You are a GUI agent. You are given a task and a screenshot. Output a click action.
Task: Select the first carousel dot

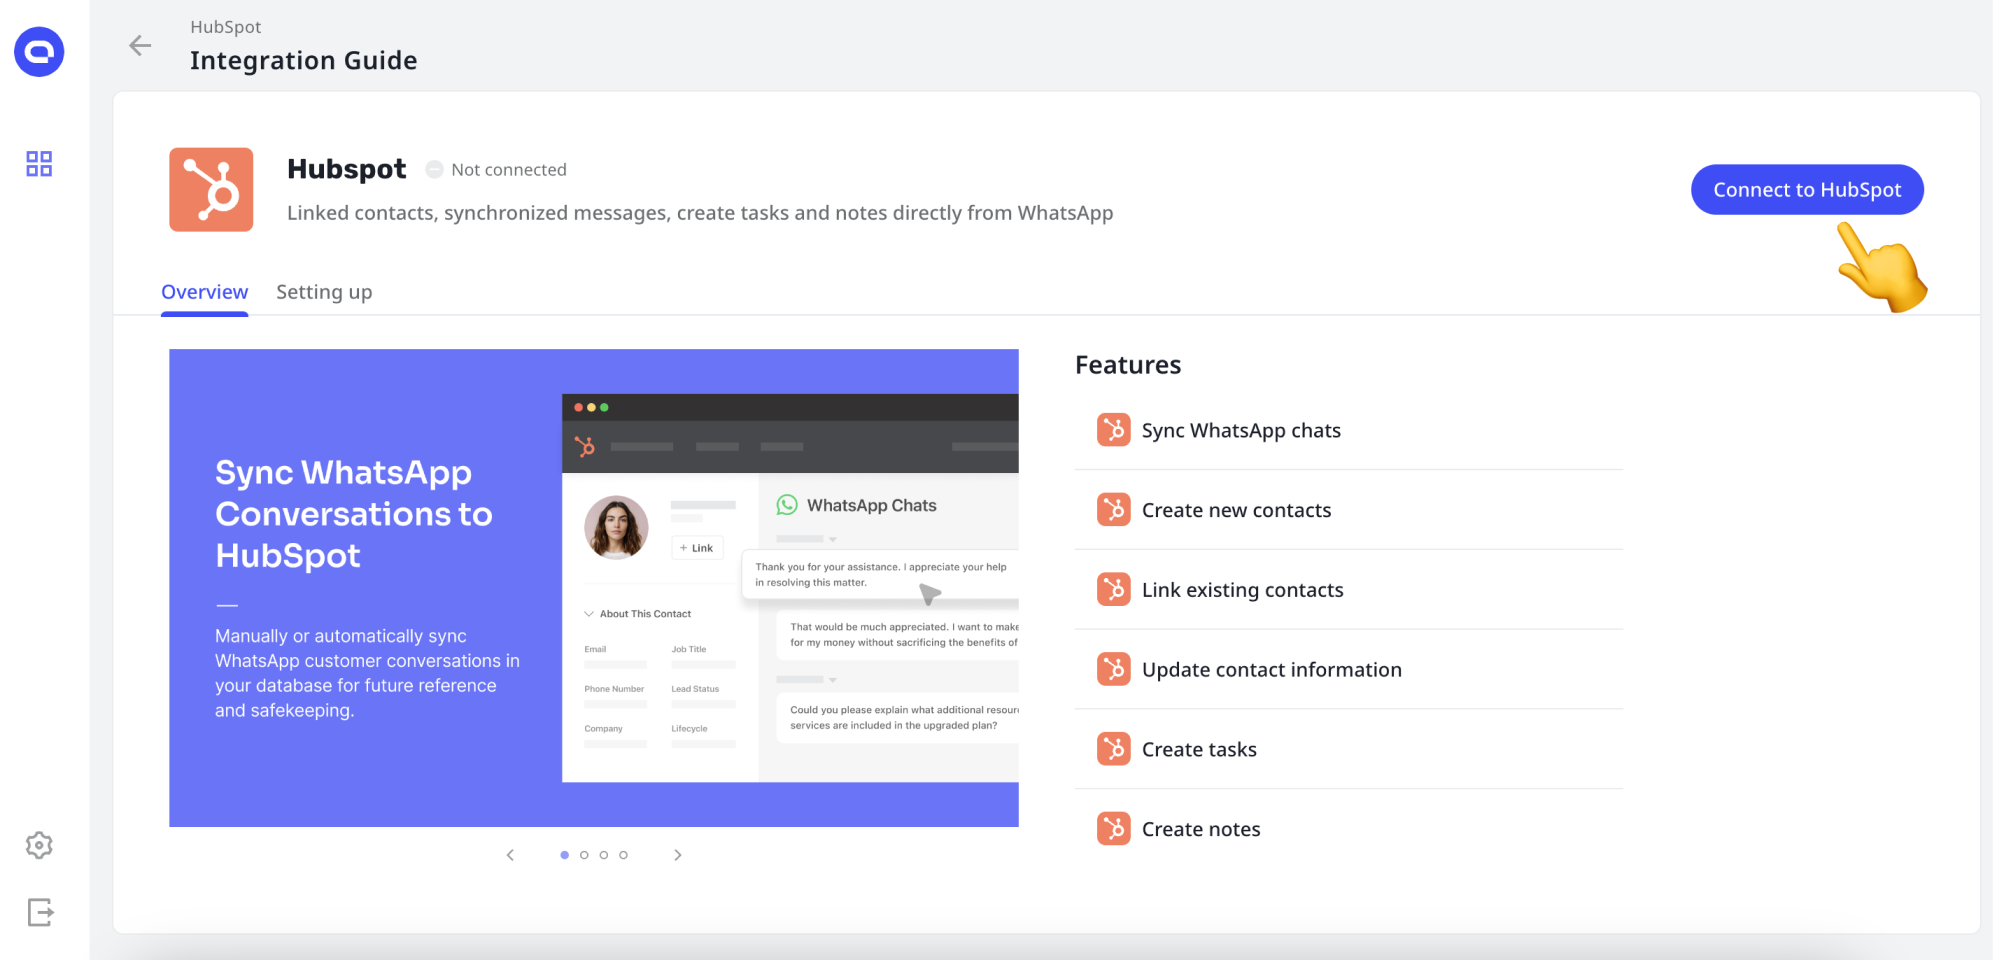click(x=565, y=855)
